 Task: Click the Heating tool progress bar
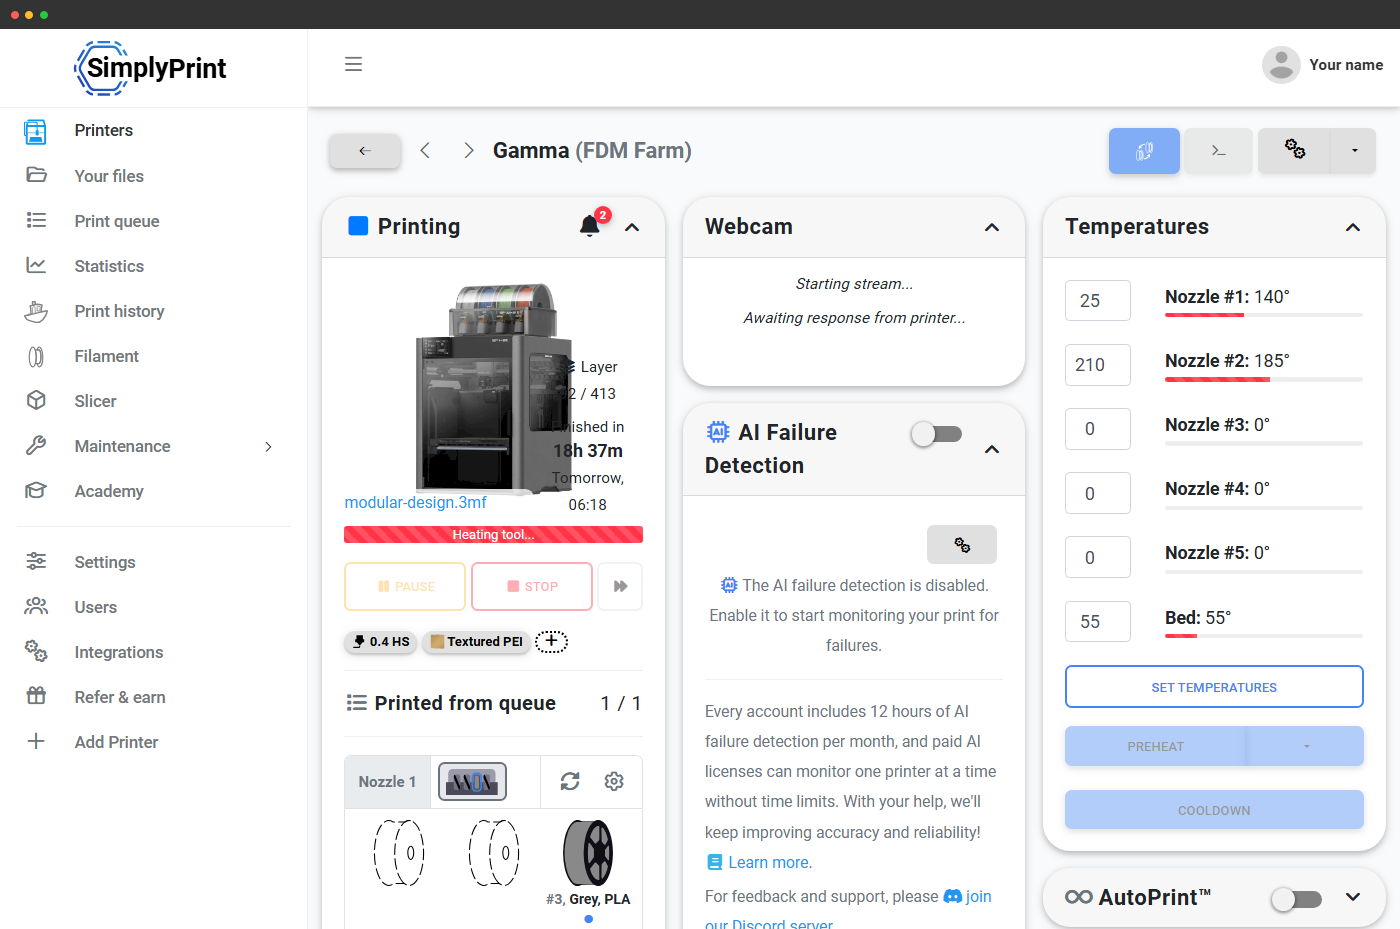493,535
